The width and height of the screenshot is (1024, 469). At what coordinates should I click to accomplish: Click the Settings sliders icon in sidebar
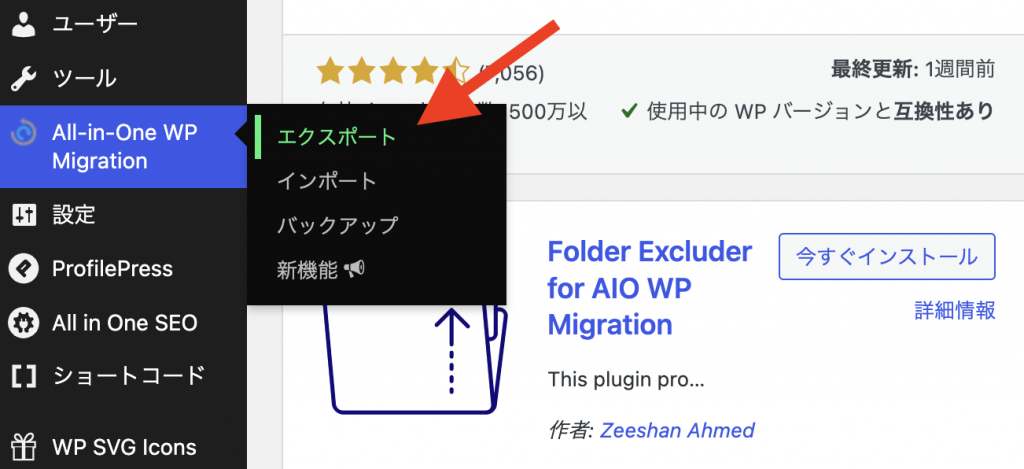(x=24, y=214)
